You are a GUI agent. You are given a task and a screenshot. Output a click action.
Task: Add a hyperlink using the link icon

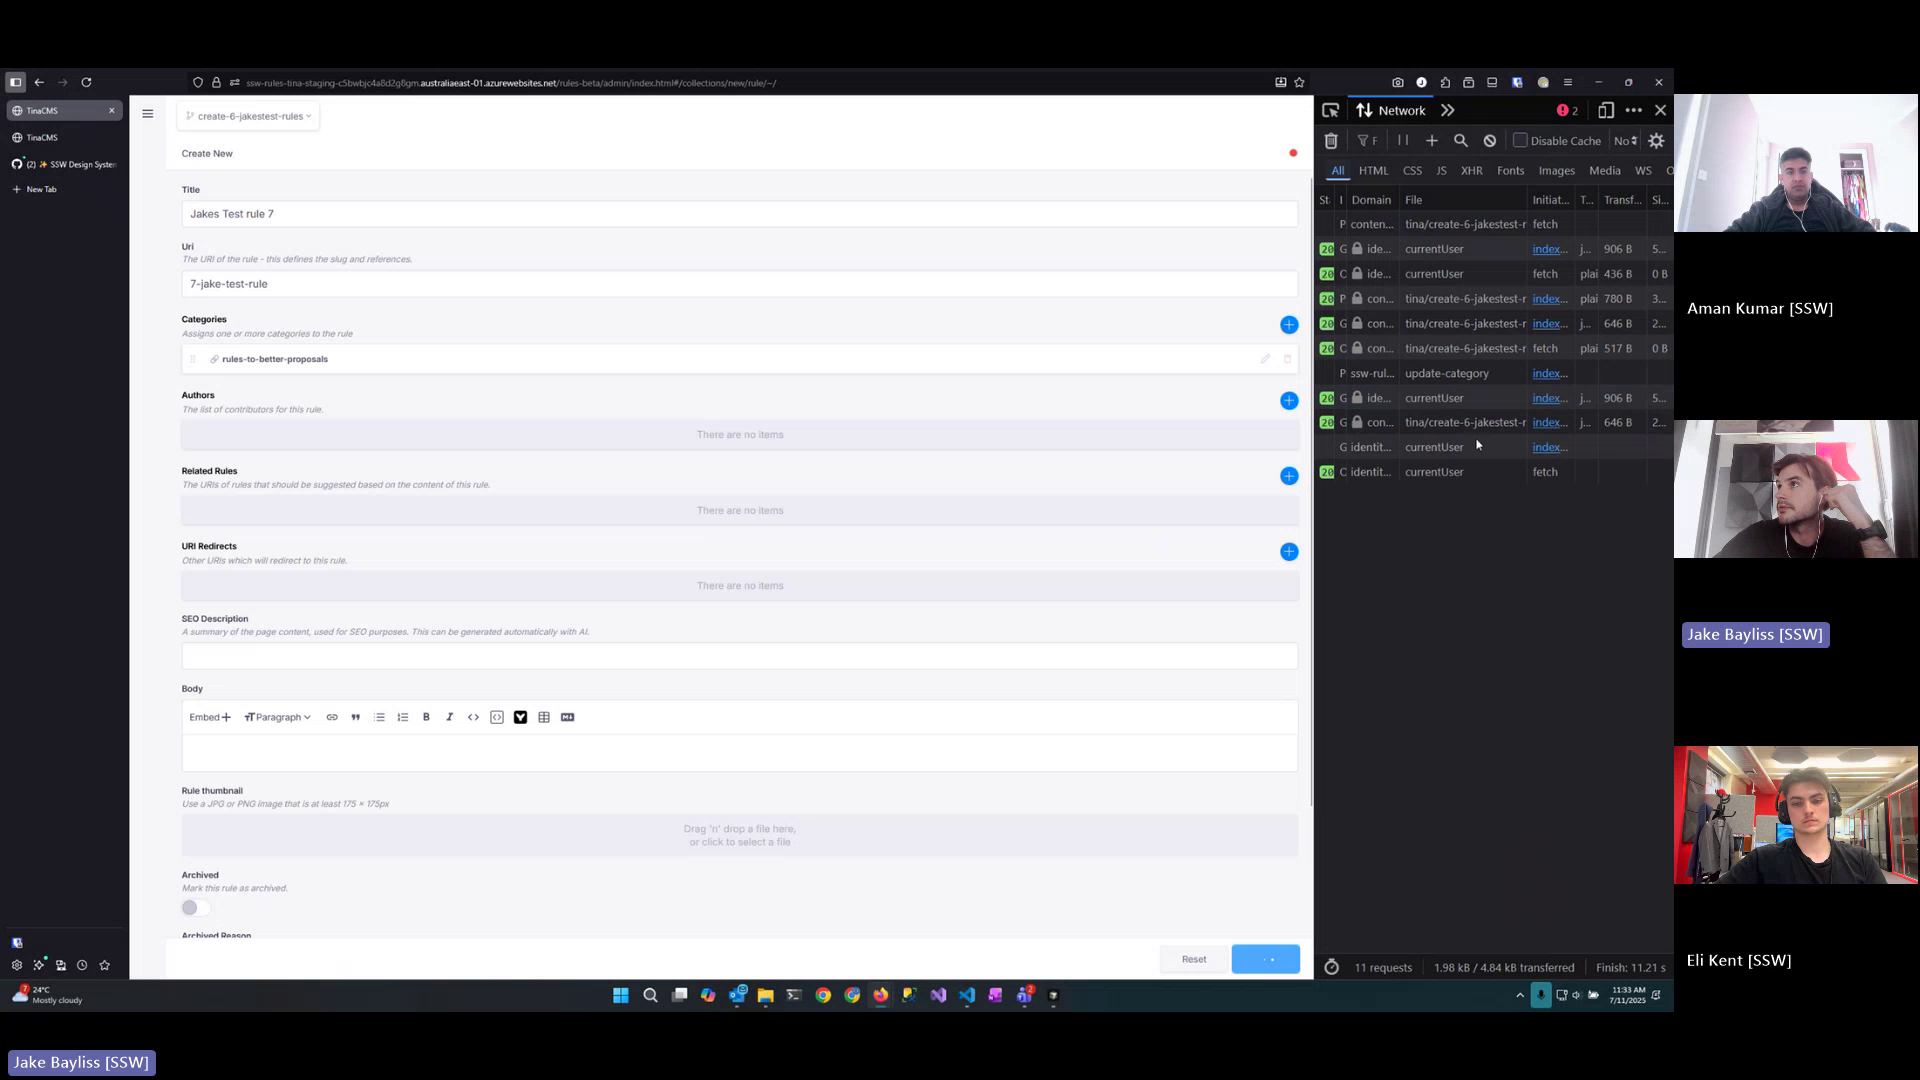coord(332,717)
